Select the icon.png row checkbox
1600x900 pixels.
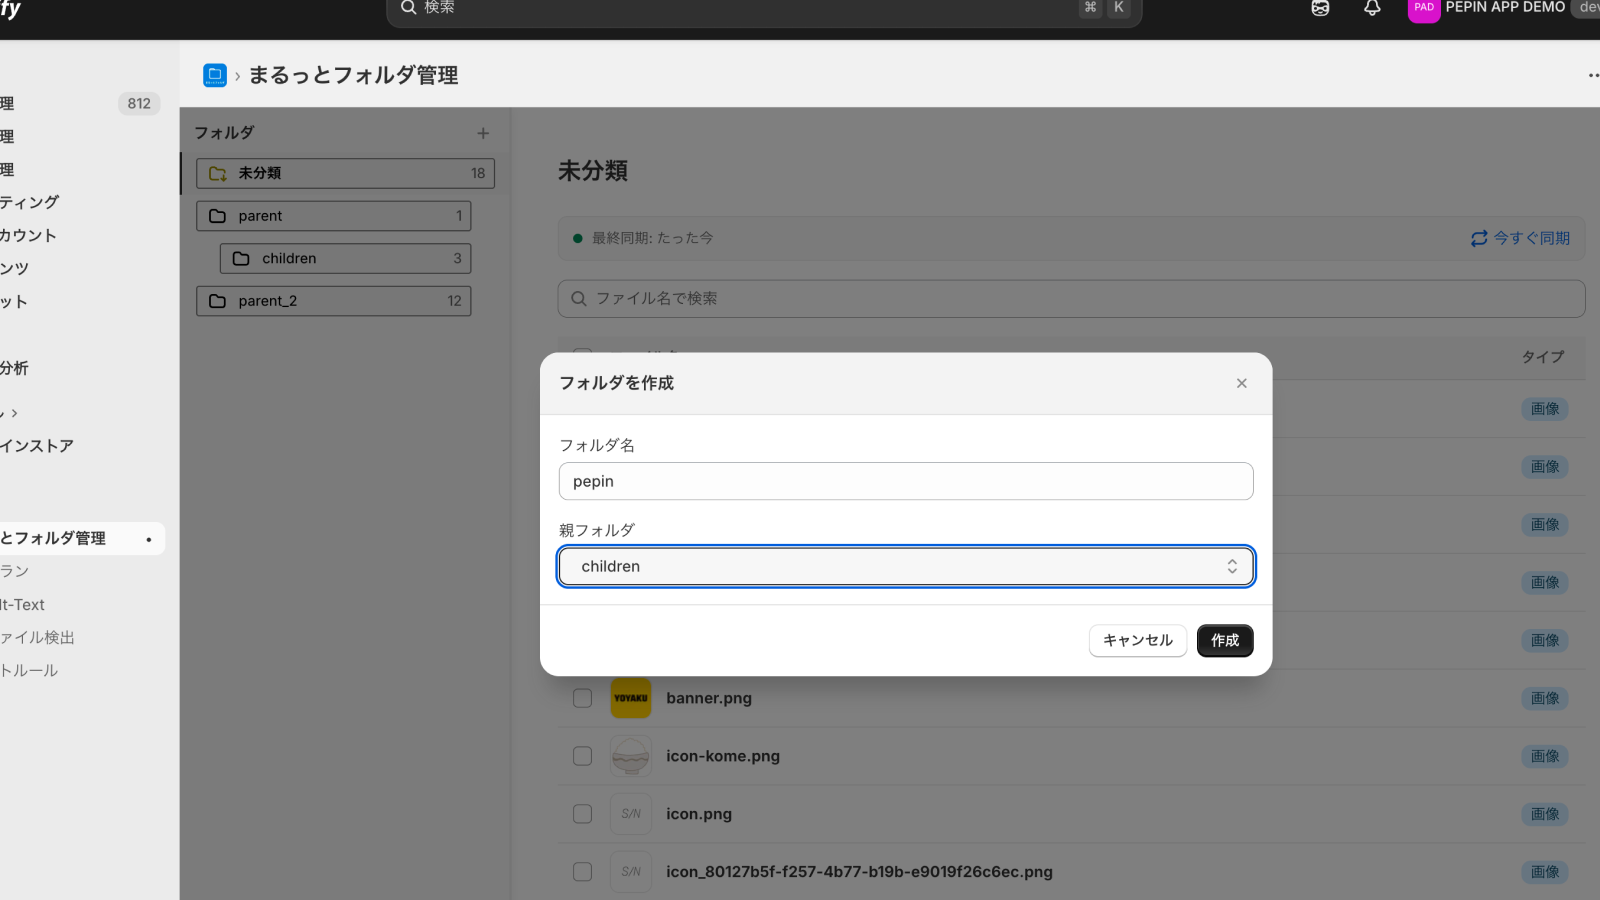(582, 814)
